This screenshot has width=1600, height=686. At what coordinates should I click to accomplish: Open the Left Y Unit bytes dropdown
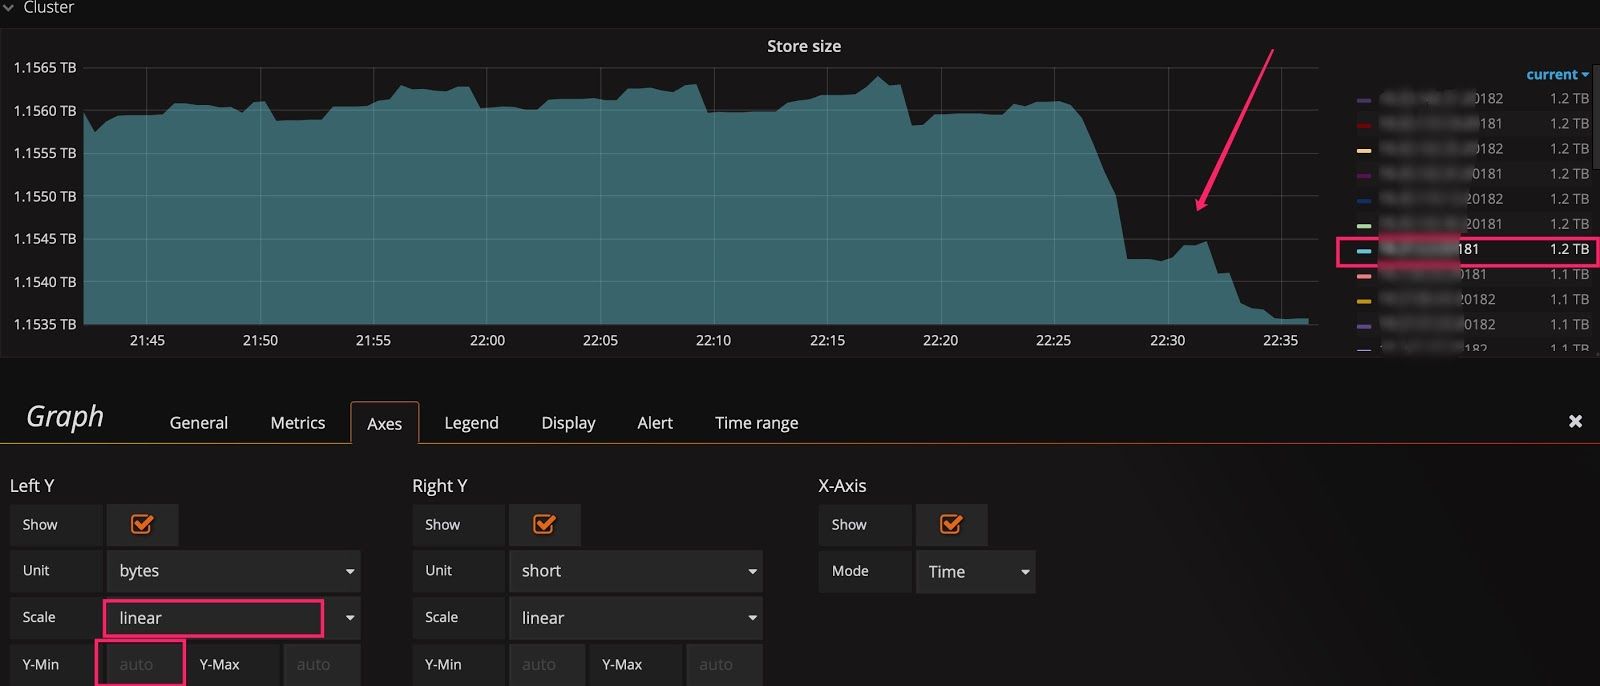[x=233, y=571]
